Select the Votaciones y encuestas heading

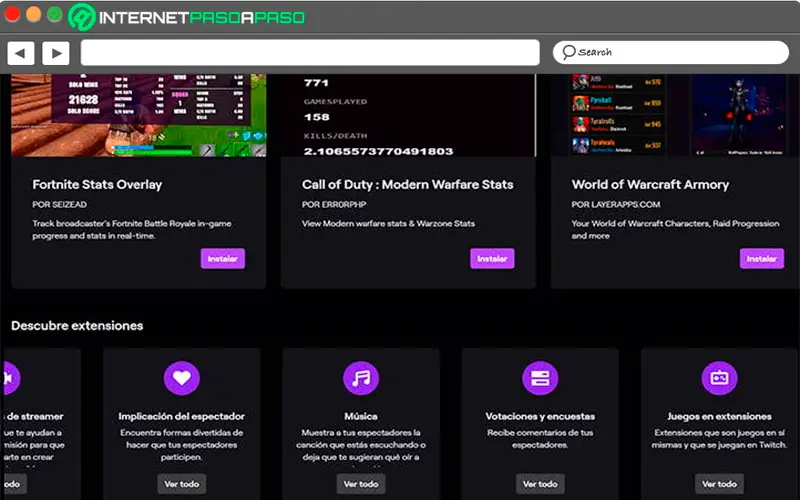click(540, 416)
